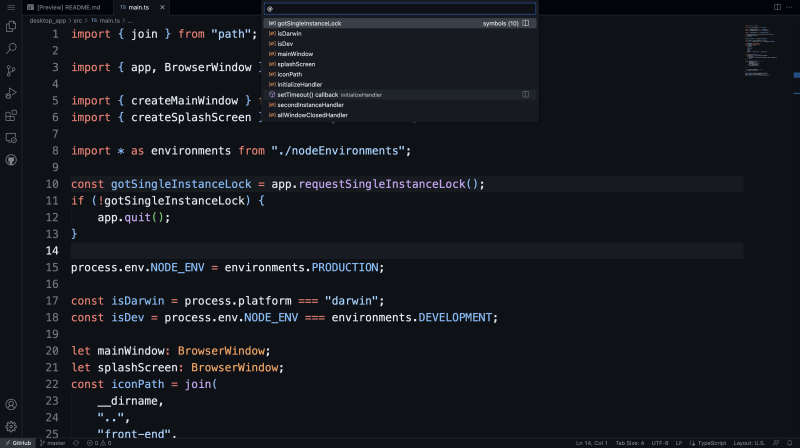
Task: Open the GitHub view in activity bar
Action: tap(11, 160)
